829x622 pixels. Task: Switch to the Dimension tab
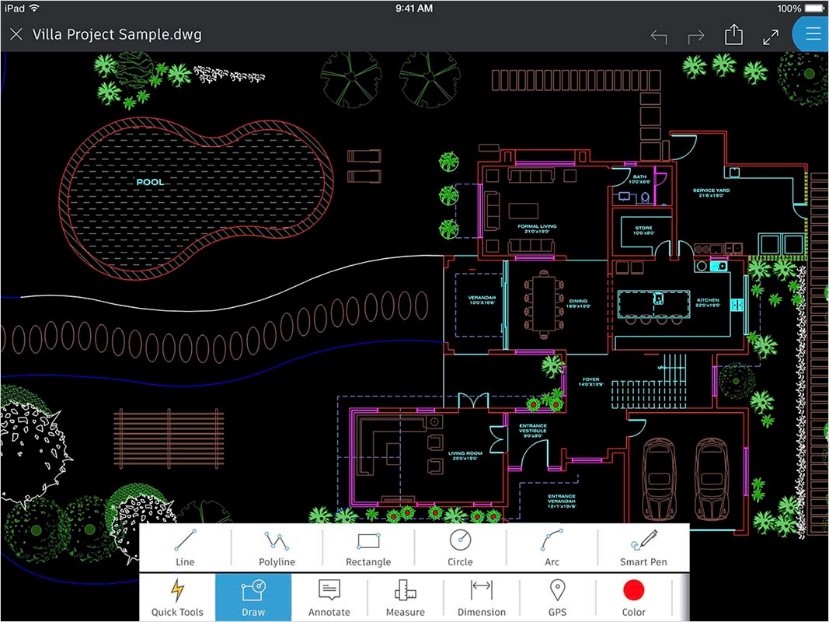[x=481, y=597]
